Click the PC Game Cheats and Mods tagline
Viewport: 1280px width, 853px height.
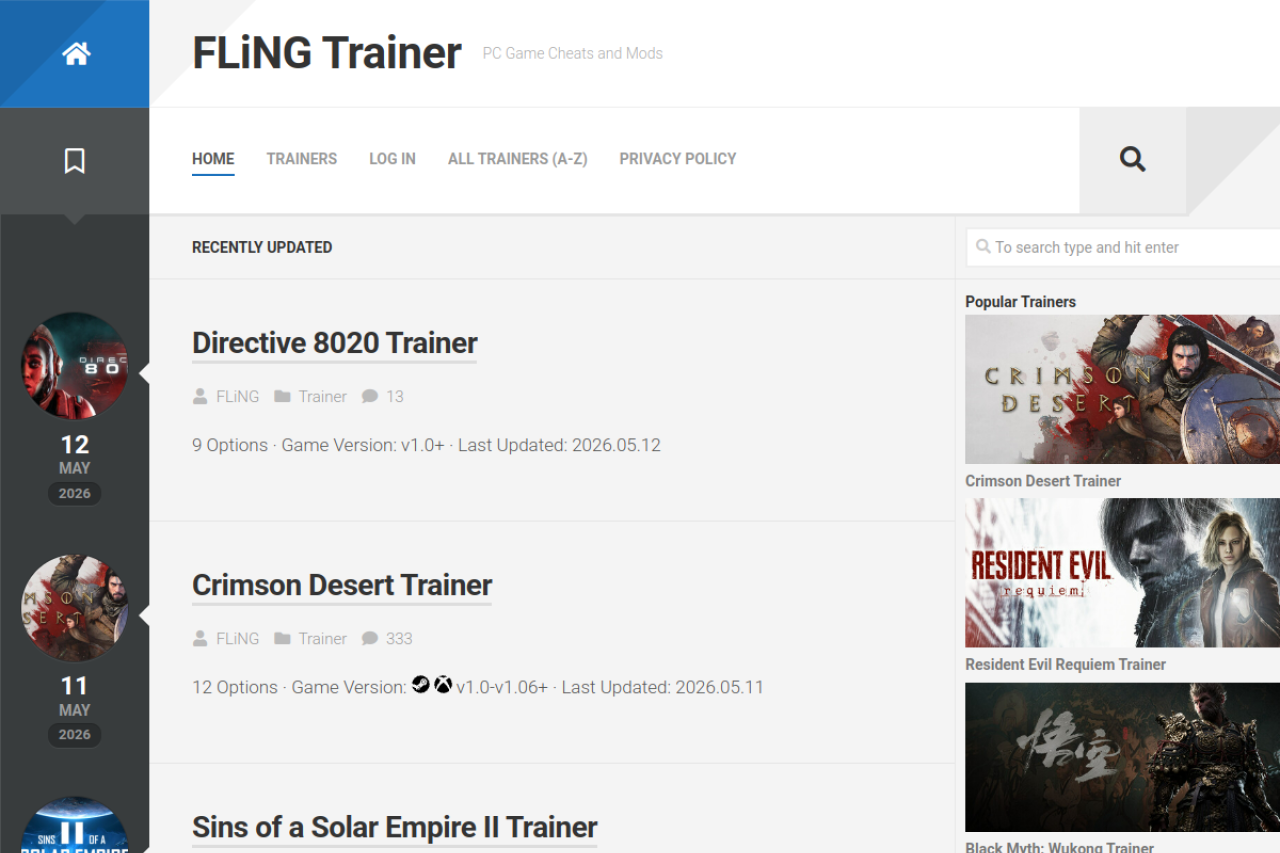coord(573,53)
